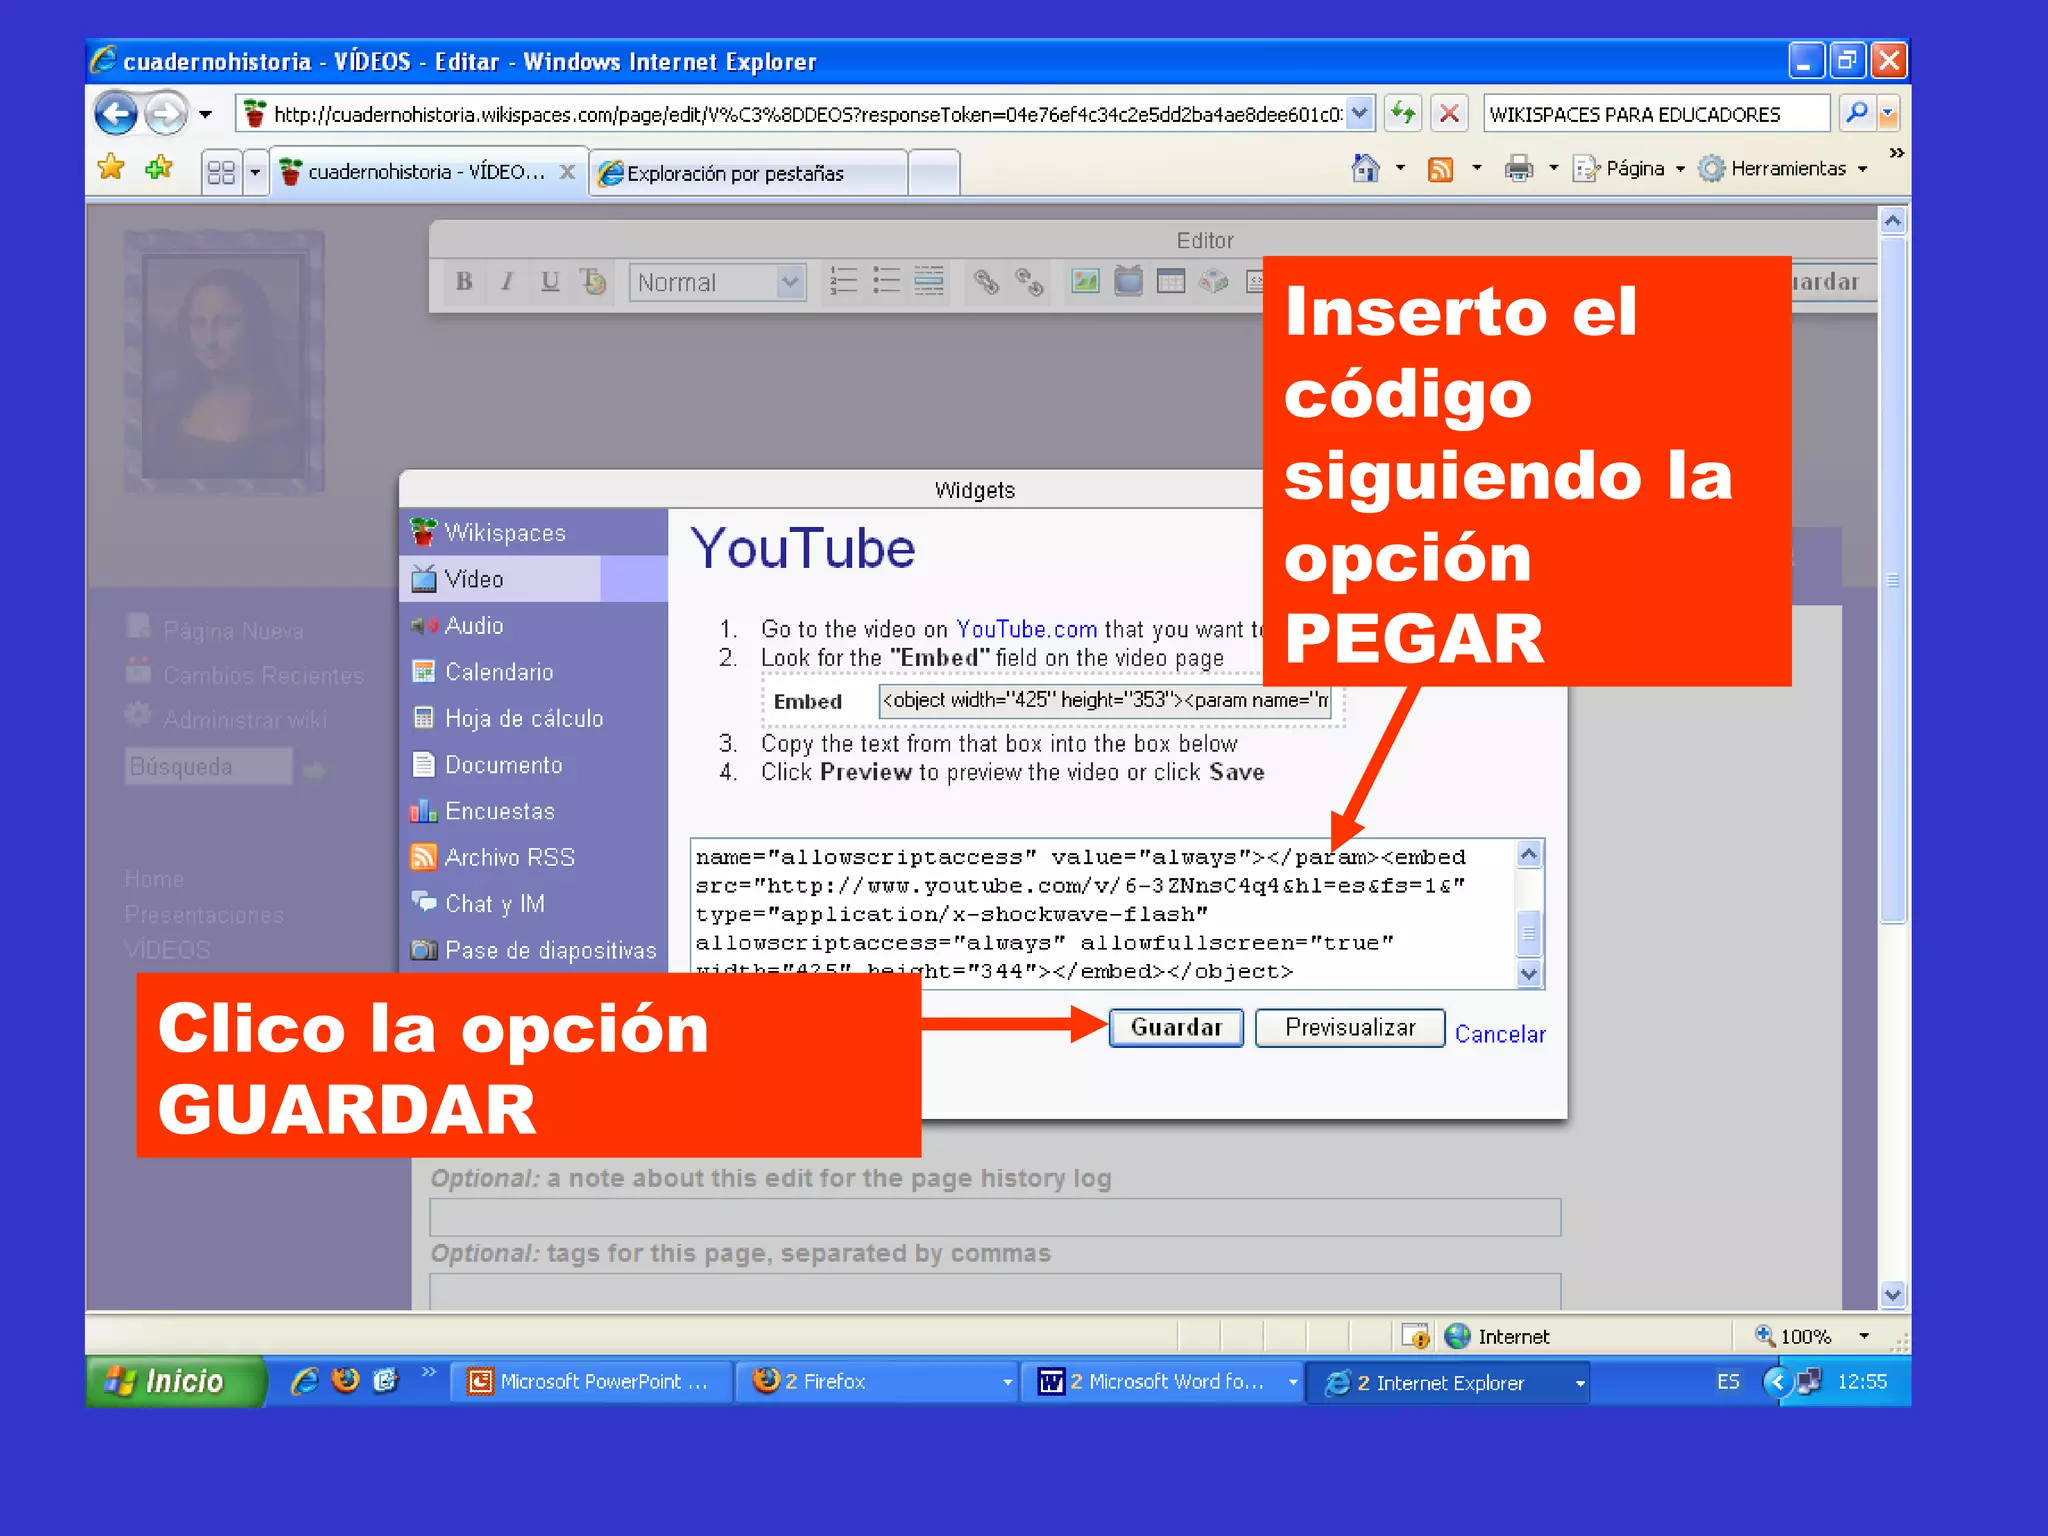Select Hoja de cálculo widget
This screenshot has height=1536, width=2048.
(x=533, y=718)
